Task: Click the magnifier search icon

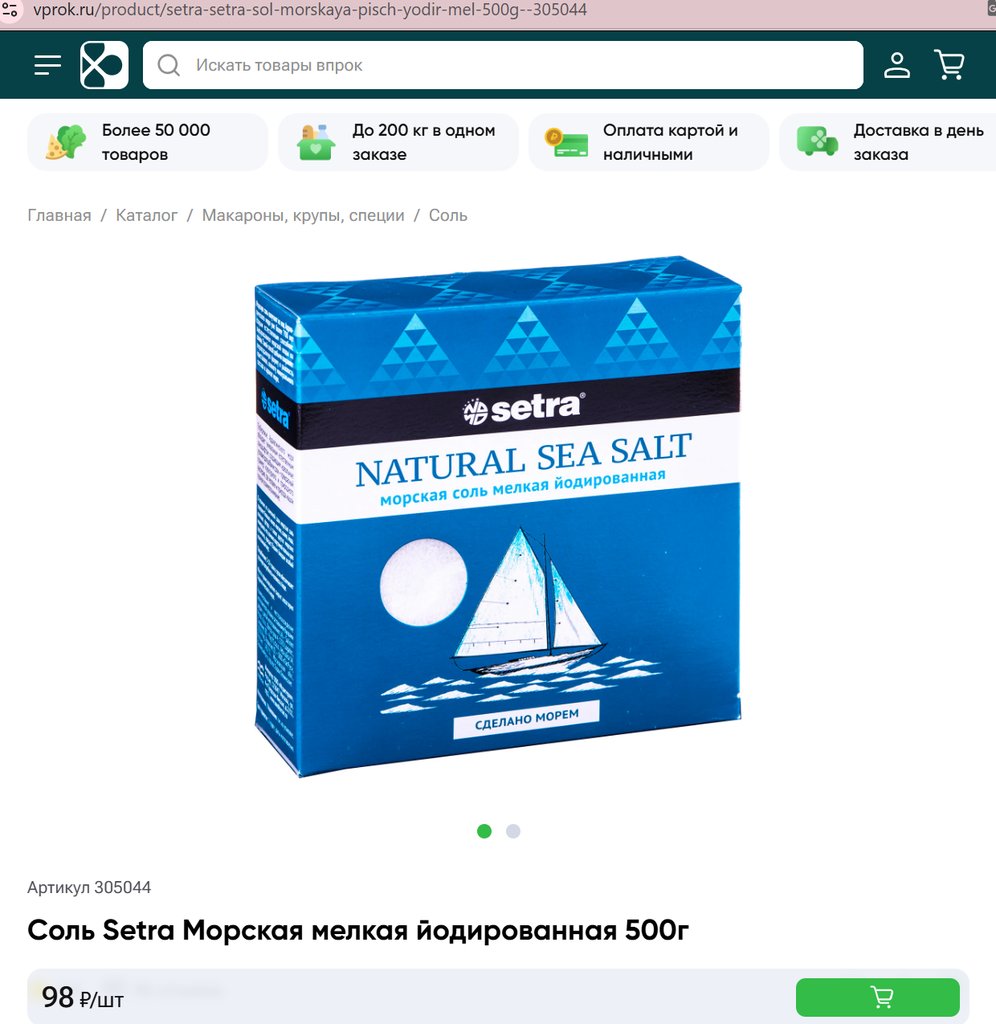Action: 169,65
